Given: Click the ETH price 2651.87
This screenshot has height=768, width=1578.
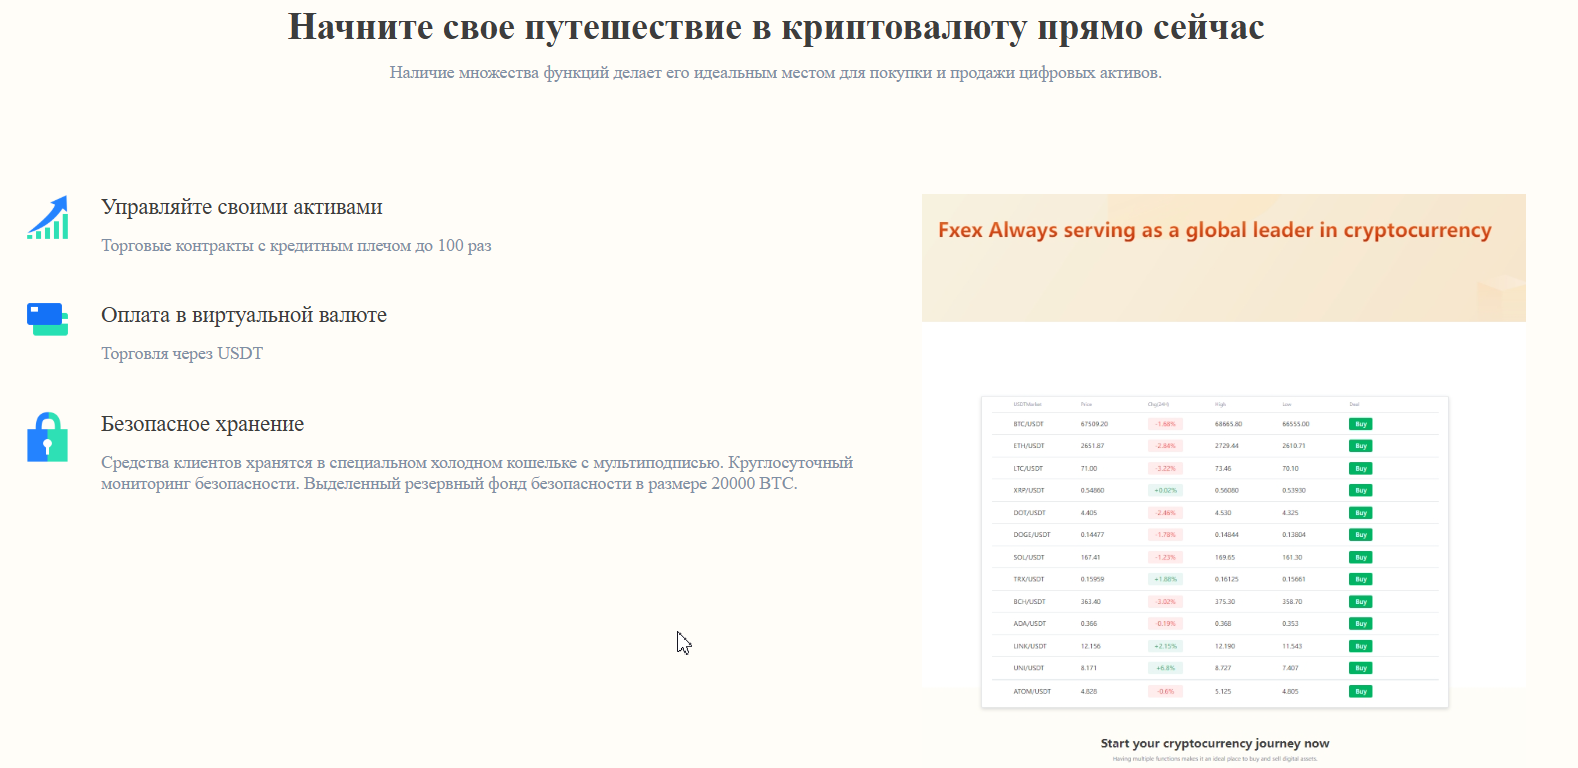Looking at the screenshot, I should click(1092, 446).
